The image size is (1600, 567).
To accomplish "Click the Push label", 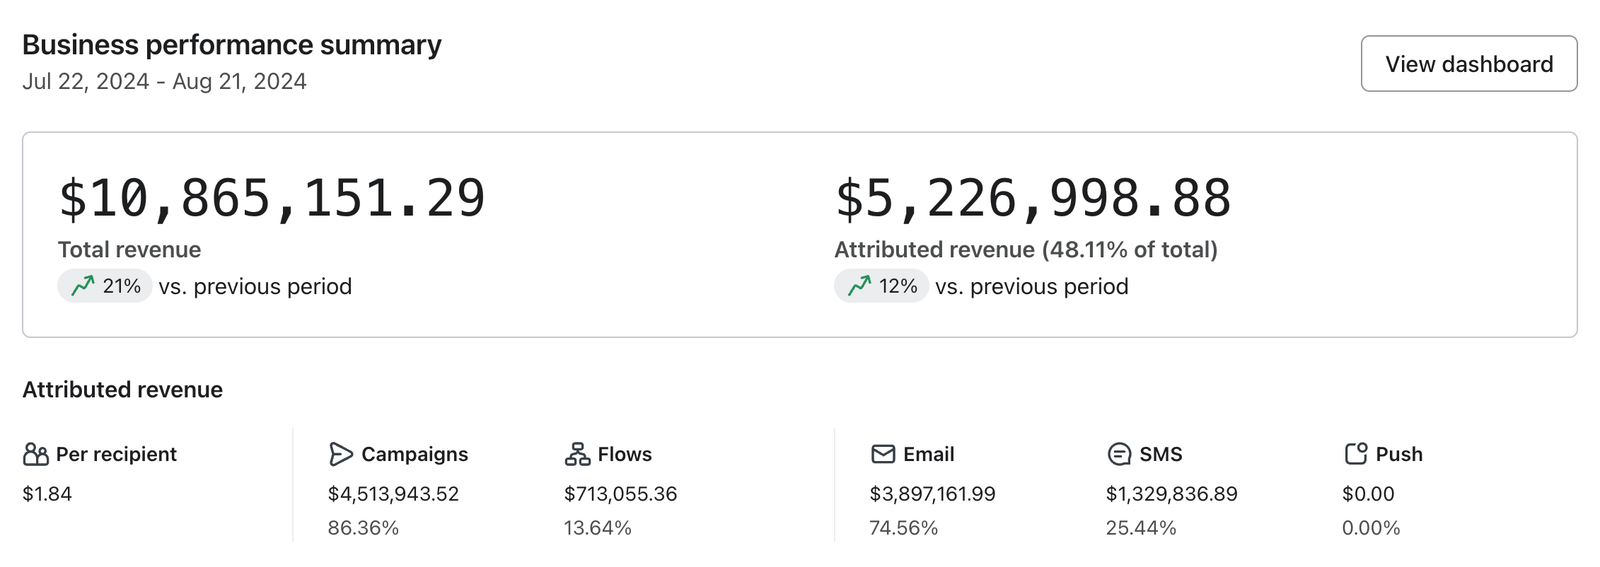I will [1398, 455].
